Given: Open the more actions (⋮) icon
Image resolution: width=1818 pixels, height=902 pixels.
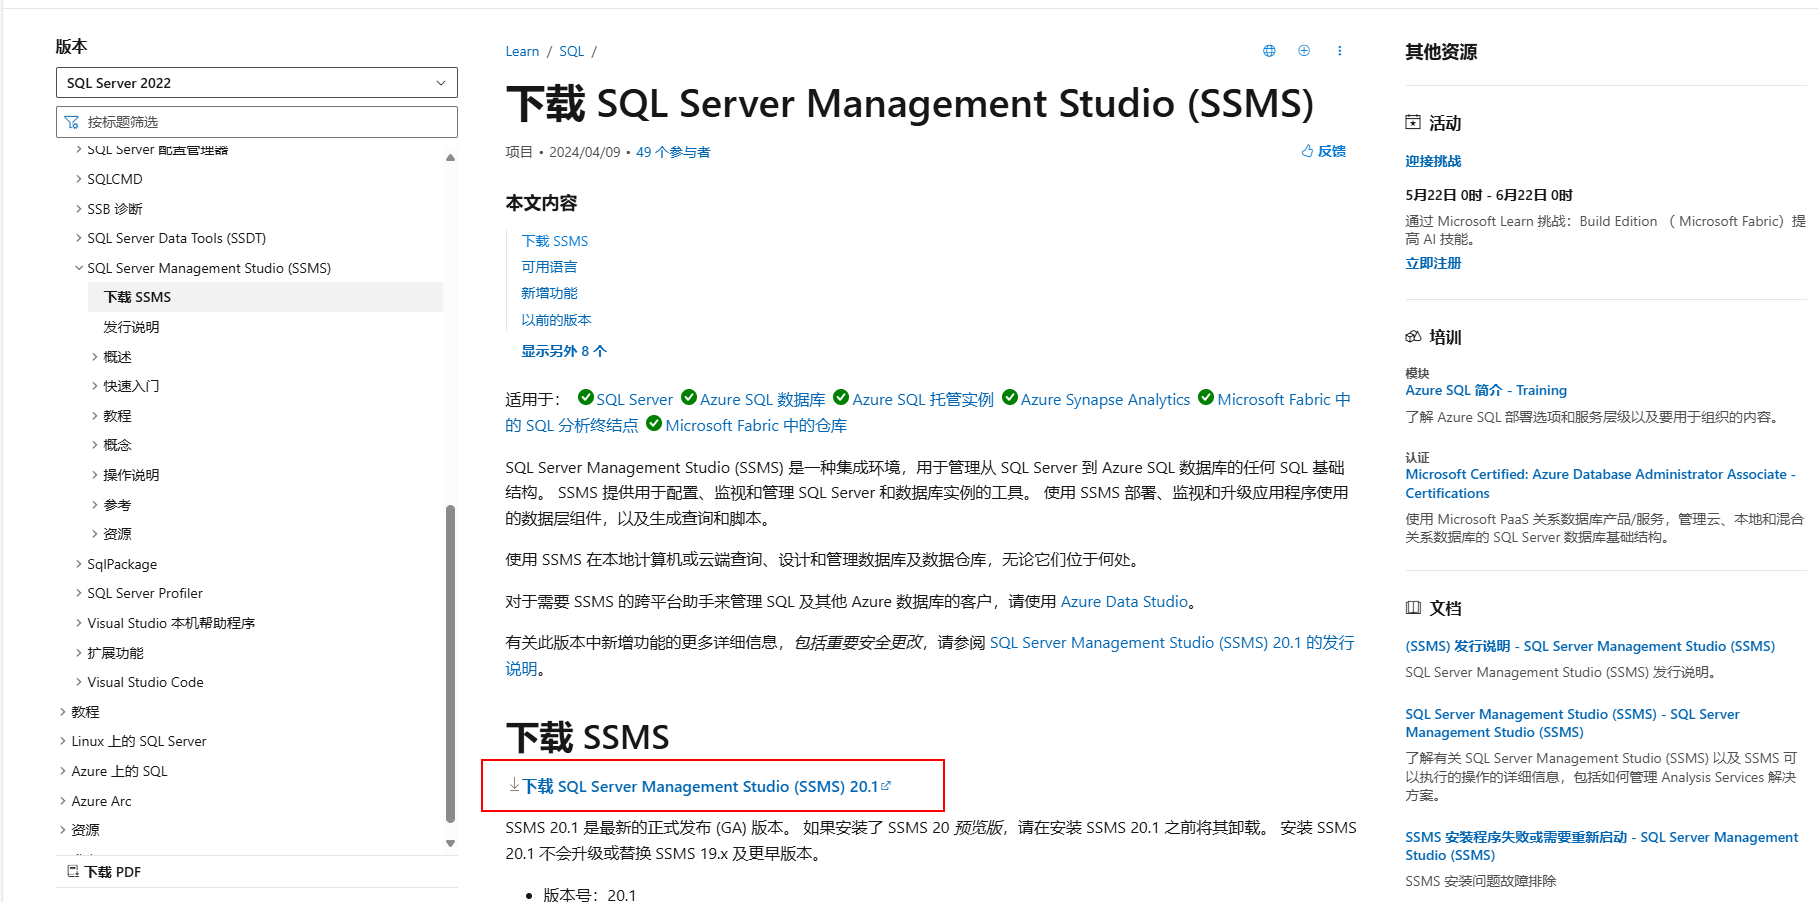Looking at the screenshot, I should click(x=1340, y=50).
